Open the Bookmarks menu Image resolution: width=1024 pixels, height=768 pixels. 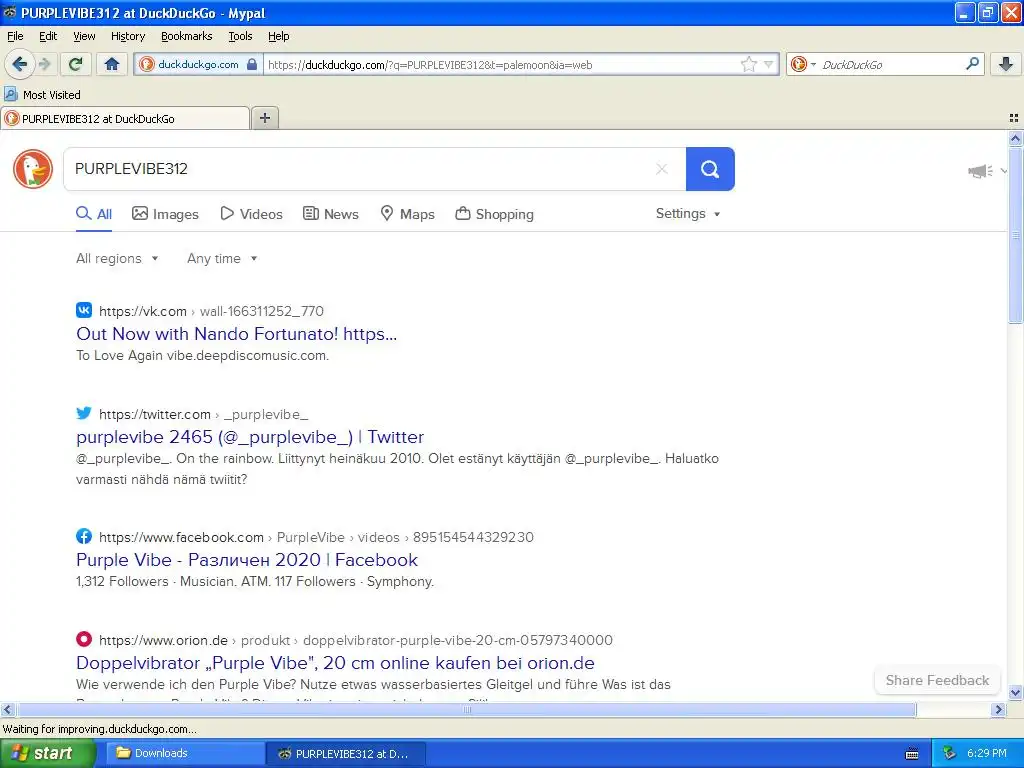click(x=187, y=36)
